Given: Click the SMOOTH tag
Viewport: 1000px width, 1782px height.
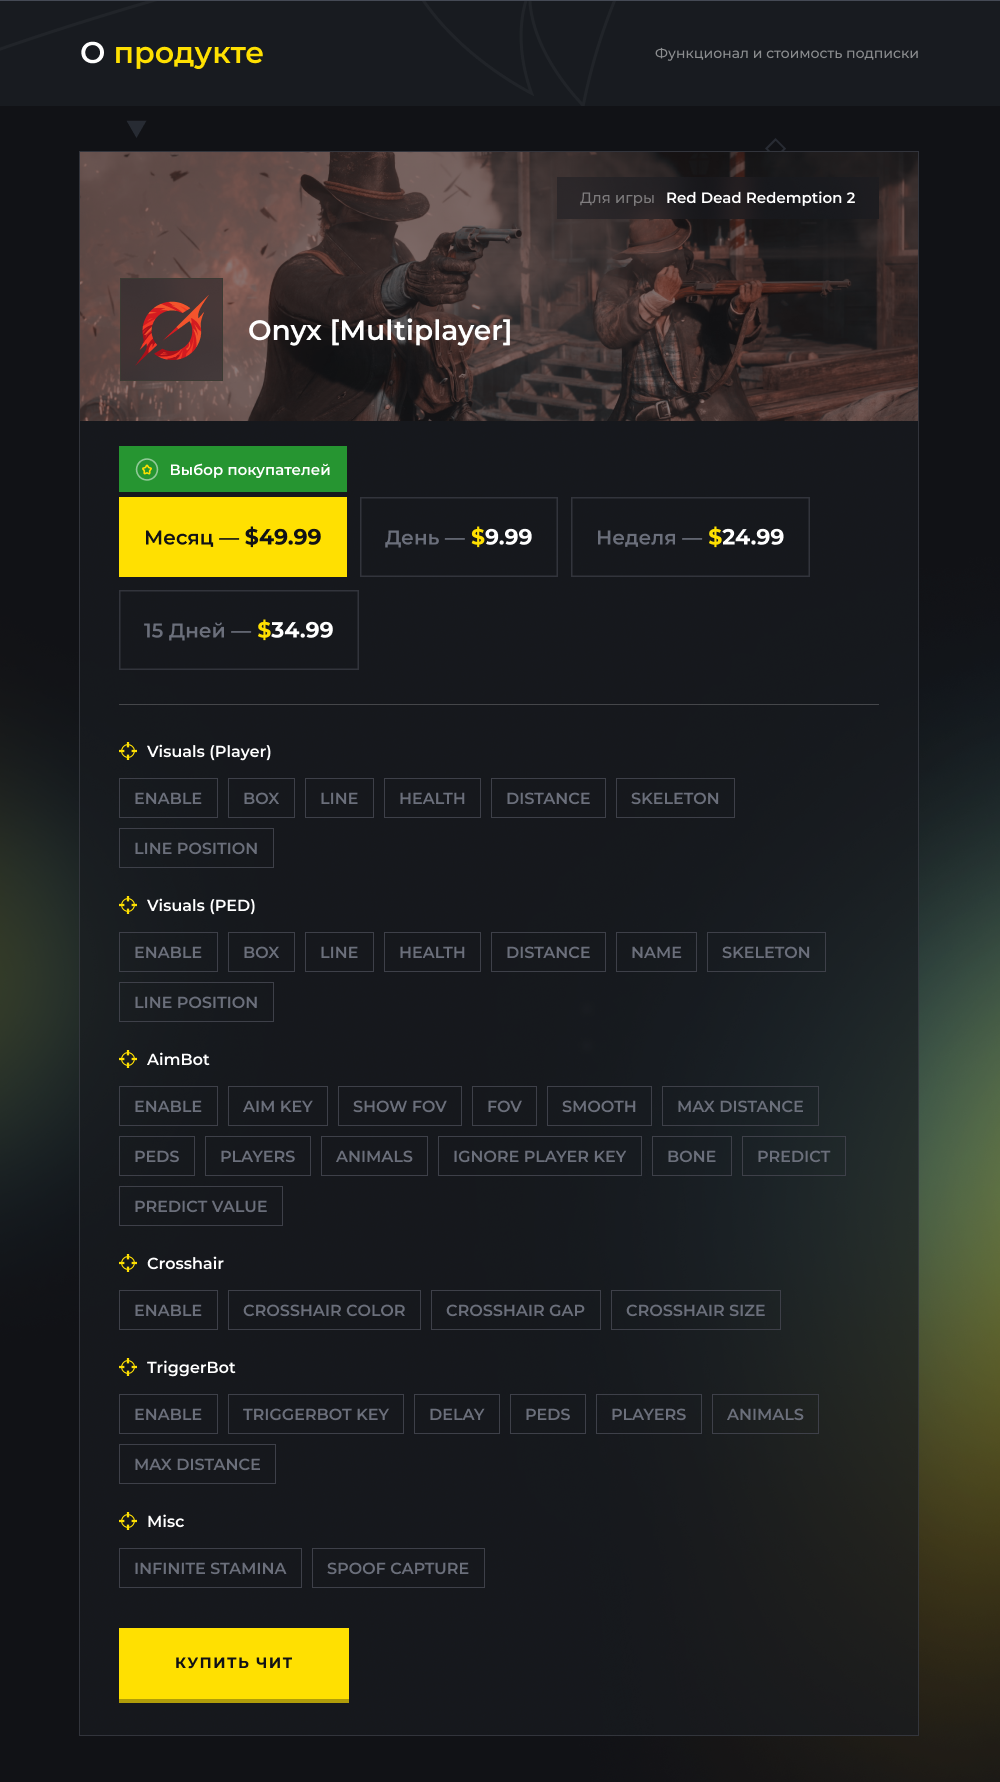Looking at the screenshot, I should point(599,1106).
